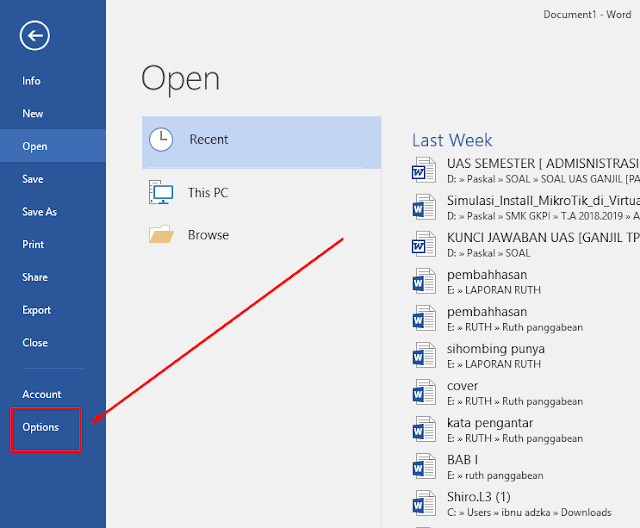Open the cover document
The image size is (640, 528).
click(462, 386)
